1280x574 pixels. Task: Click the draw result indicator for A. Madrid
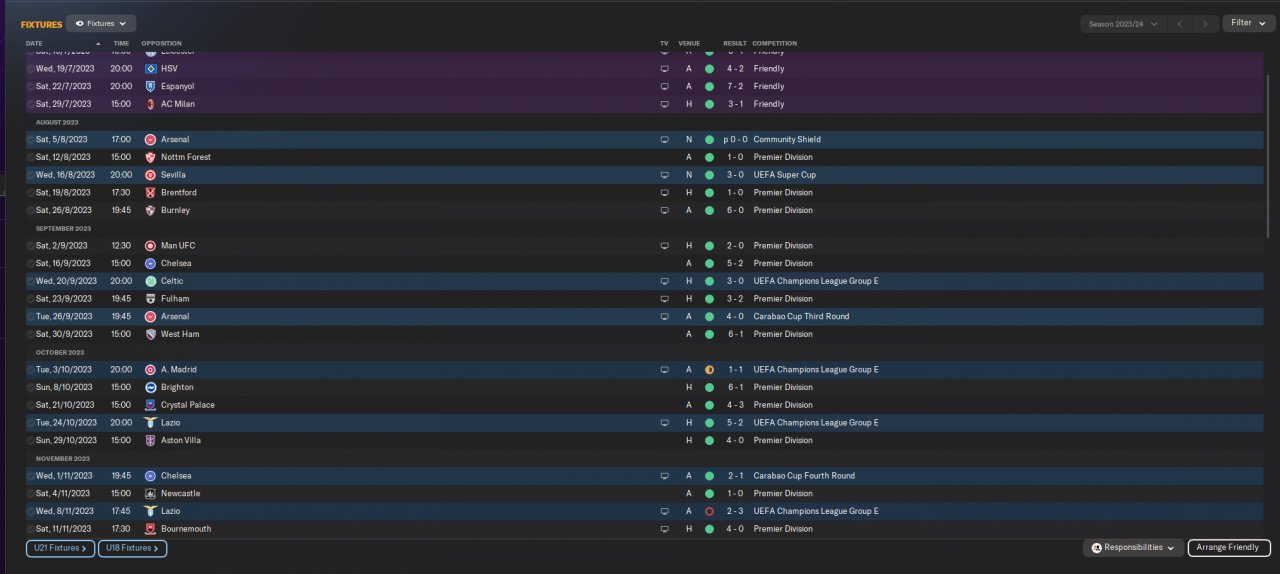[x=709, y=370]
